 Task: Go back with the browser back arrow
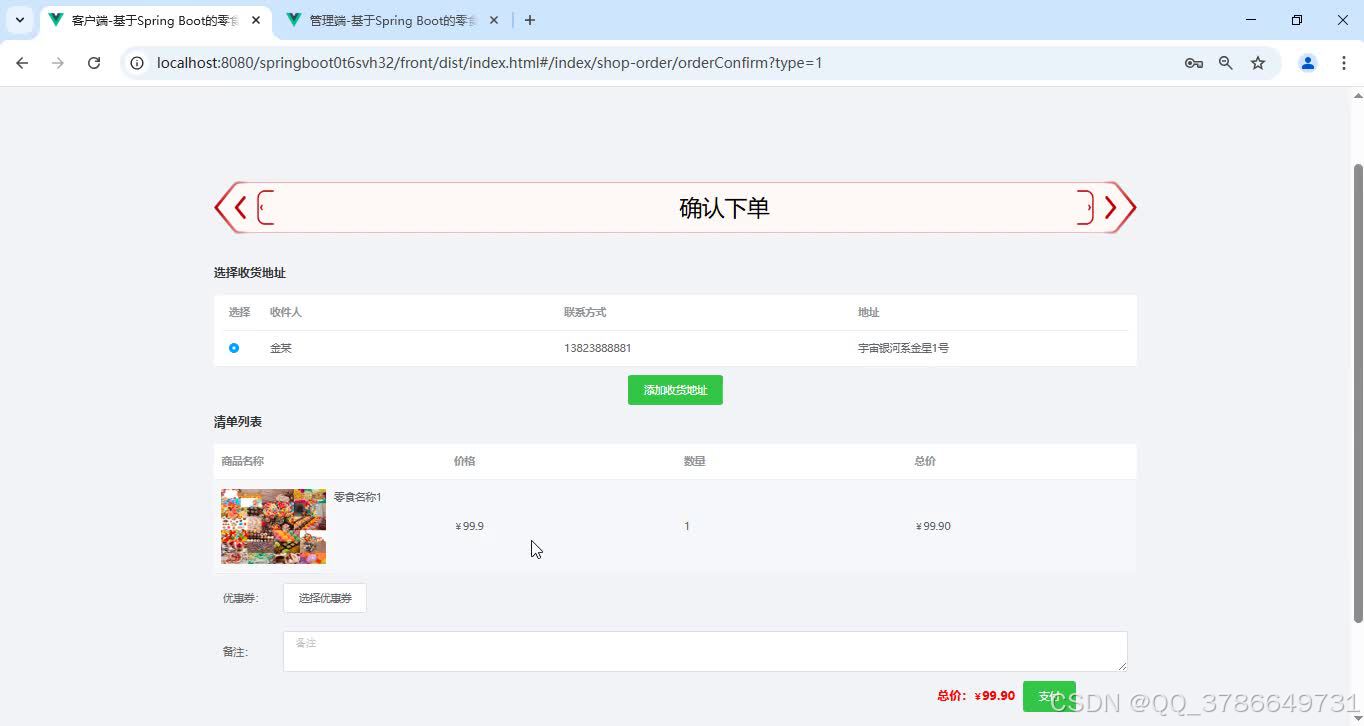coord(22,63)
